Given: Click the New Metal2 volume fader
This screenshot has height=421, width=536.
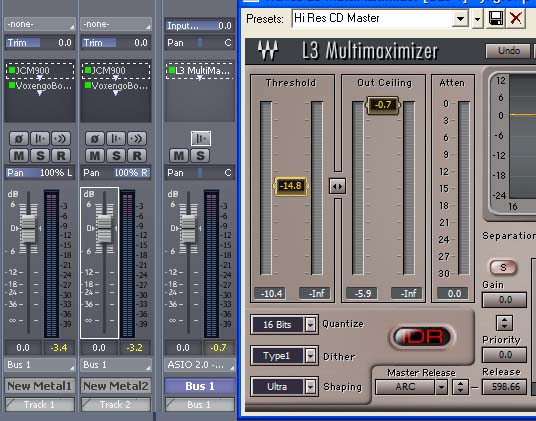Looking at the screenshot, I should 104,228.
